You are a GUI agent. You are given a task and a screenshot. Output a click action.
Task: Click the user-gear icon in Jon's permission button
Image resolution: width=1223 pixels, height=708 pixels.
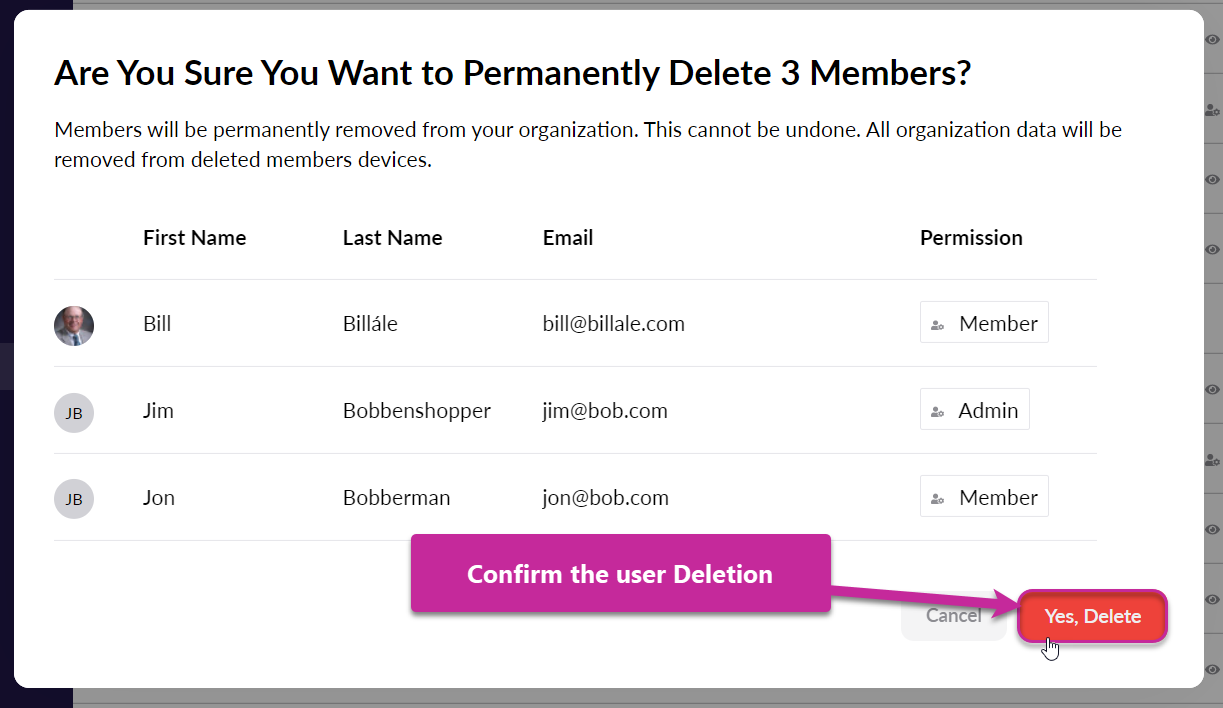point(938,499)
